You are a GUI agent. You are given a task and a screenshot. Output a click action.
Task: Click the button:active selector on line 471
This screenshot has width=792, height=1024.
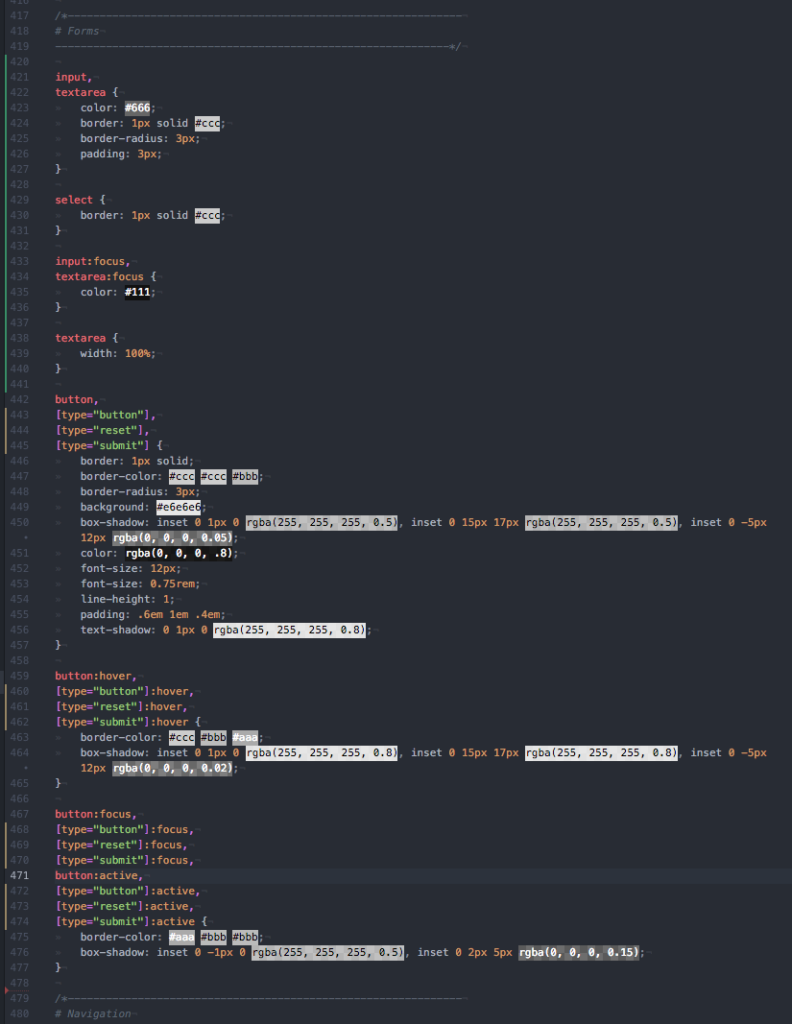(98, 875)
